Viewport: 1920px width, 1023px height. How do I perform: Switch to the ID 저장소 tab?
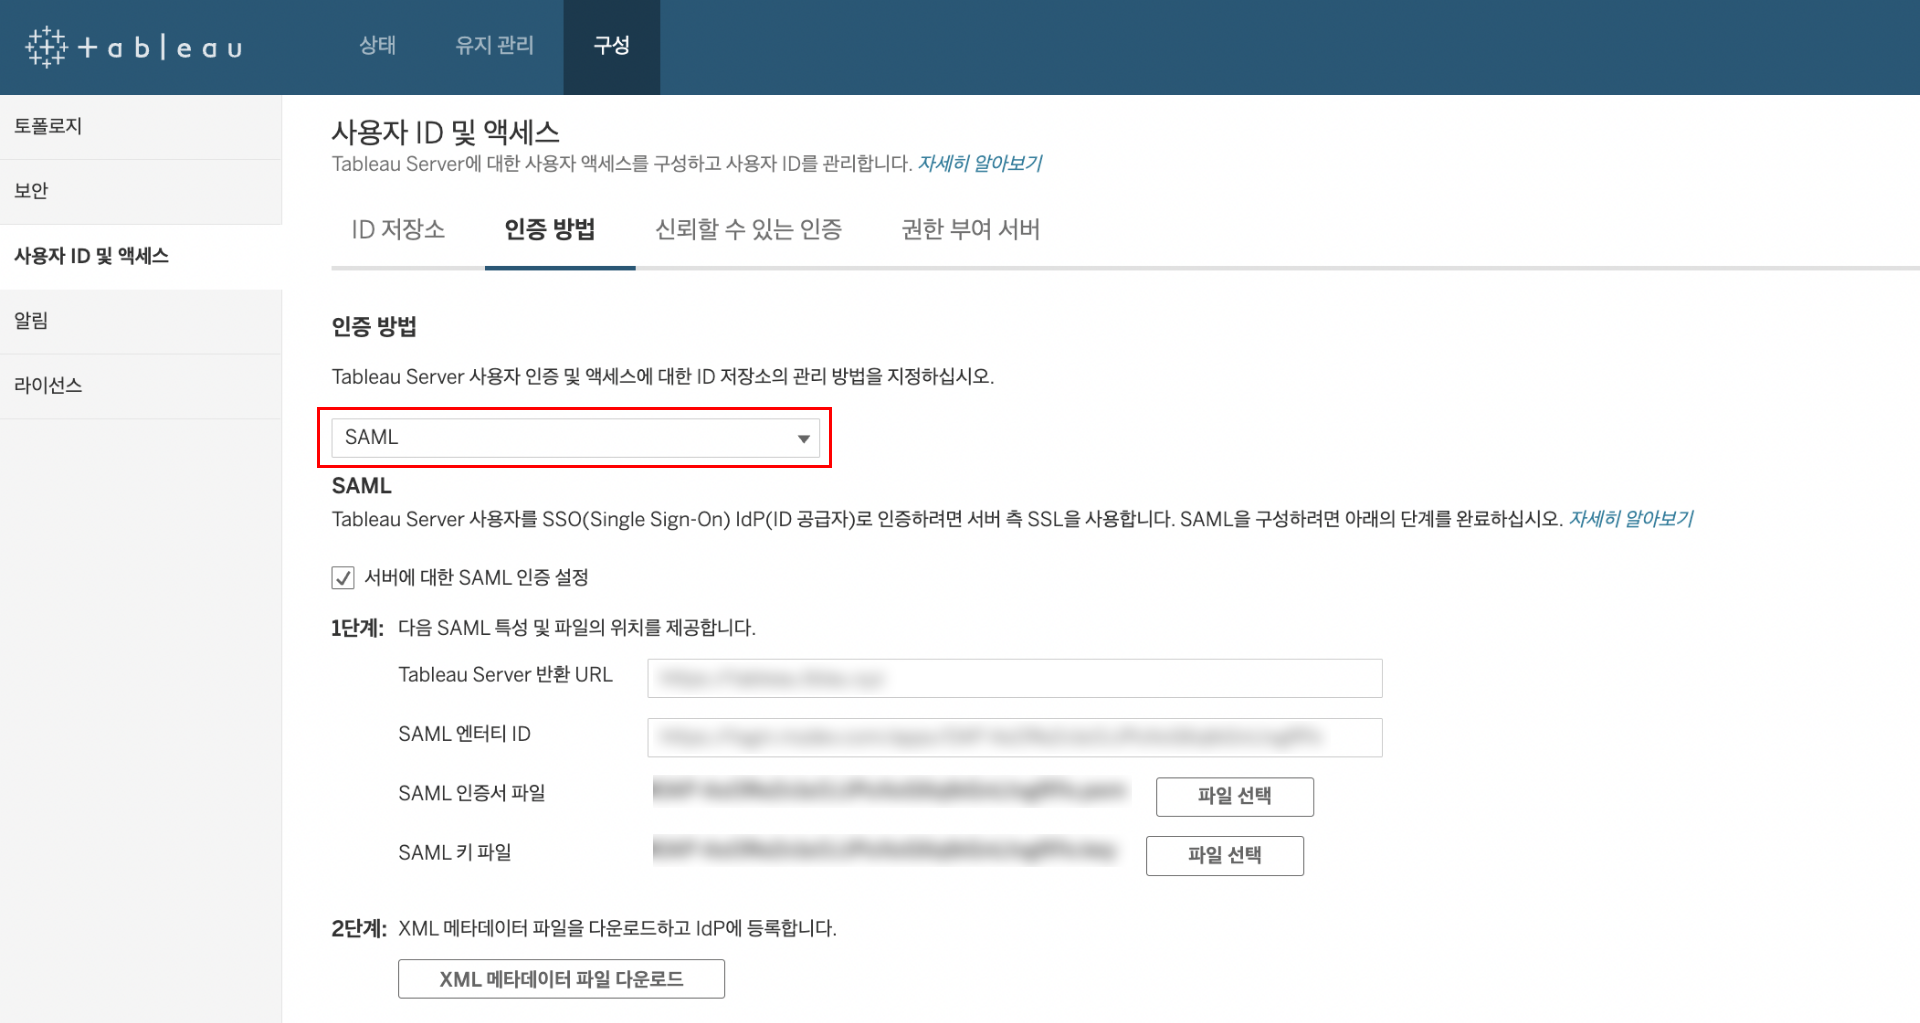point(398,230)
